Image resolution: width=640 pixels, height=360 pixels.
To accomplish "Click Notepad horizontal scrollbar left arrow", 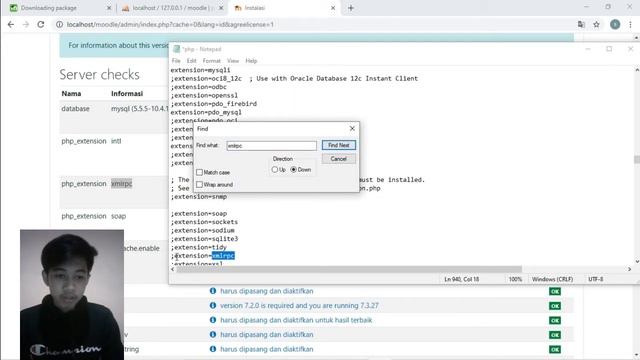I will (x=173, y=269).
